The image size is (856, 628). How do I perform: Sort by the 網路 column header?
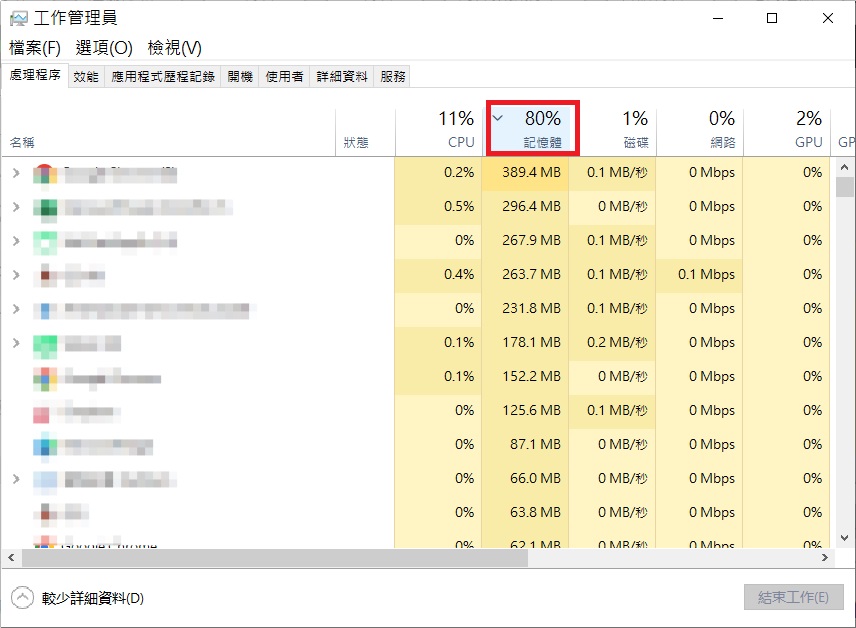[699, 132]
